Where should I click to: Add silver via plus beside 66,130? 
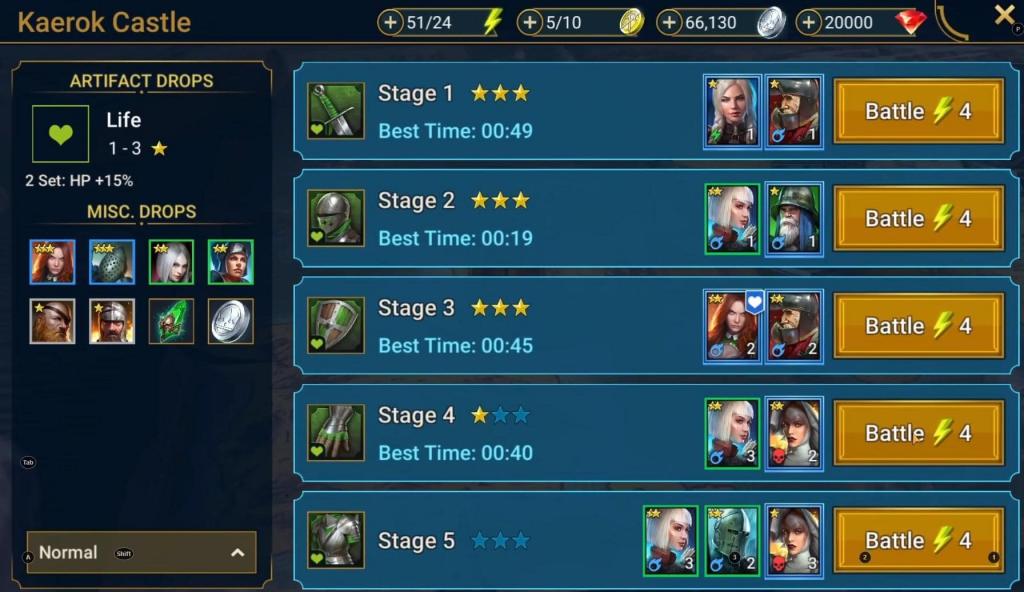click(669, 23)
